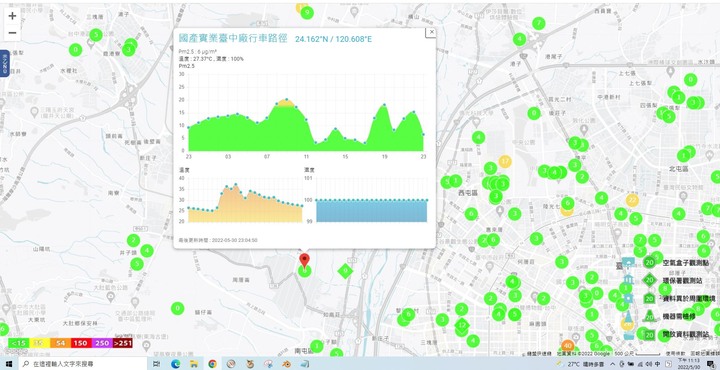Select the yellow 17 air sensor marker
Viewport: 720px width, 370px height.
pos(505,161)
